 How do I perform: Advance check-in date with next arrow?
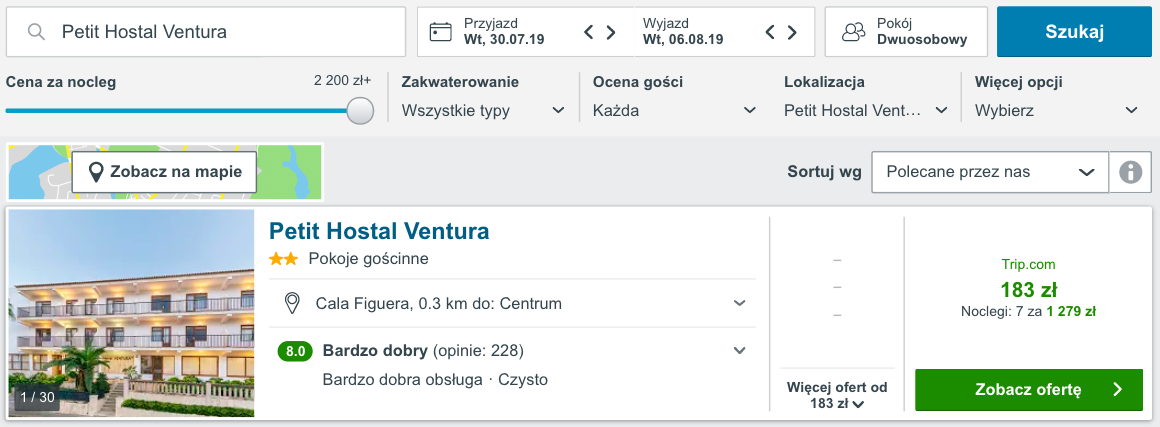611,32
